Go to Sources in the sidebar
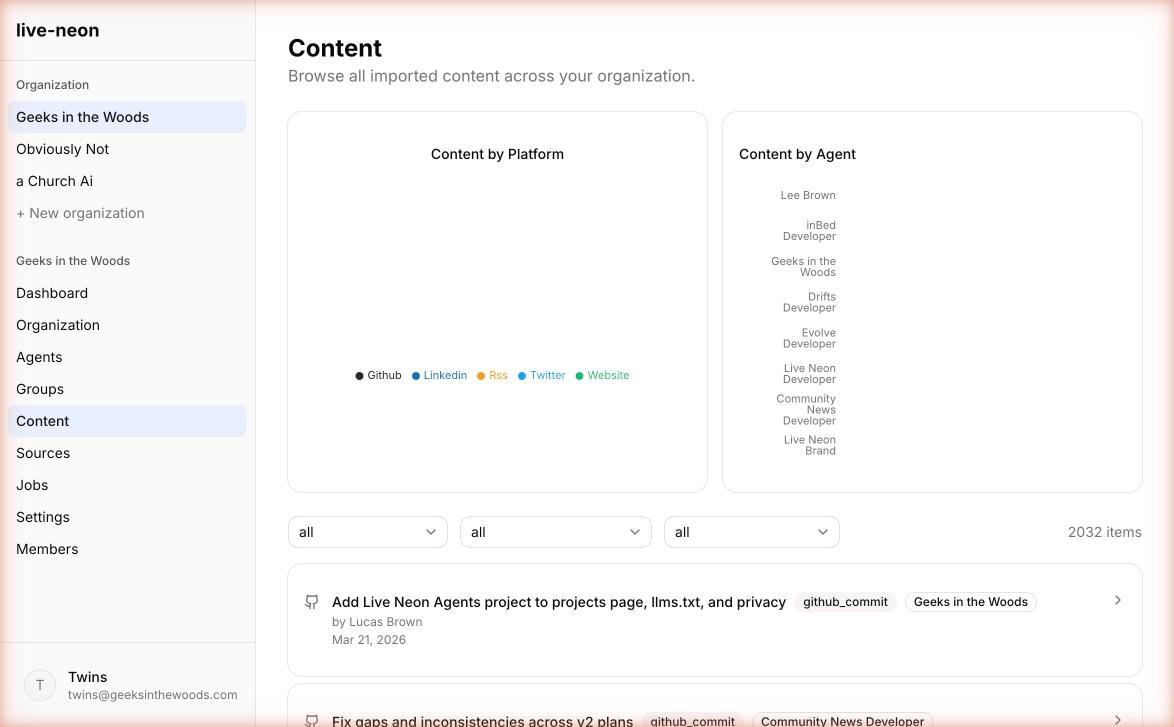Screen dimensions: 1174x727 pos(43,453)
